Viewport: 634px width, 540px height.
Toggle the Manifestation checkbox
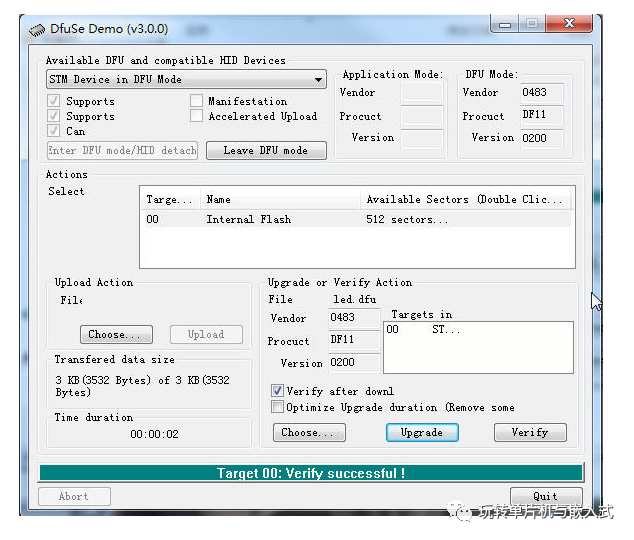click(197, 101)
